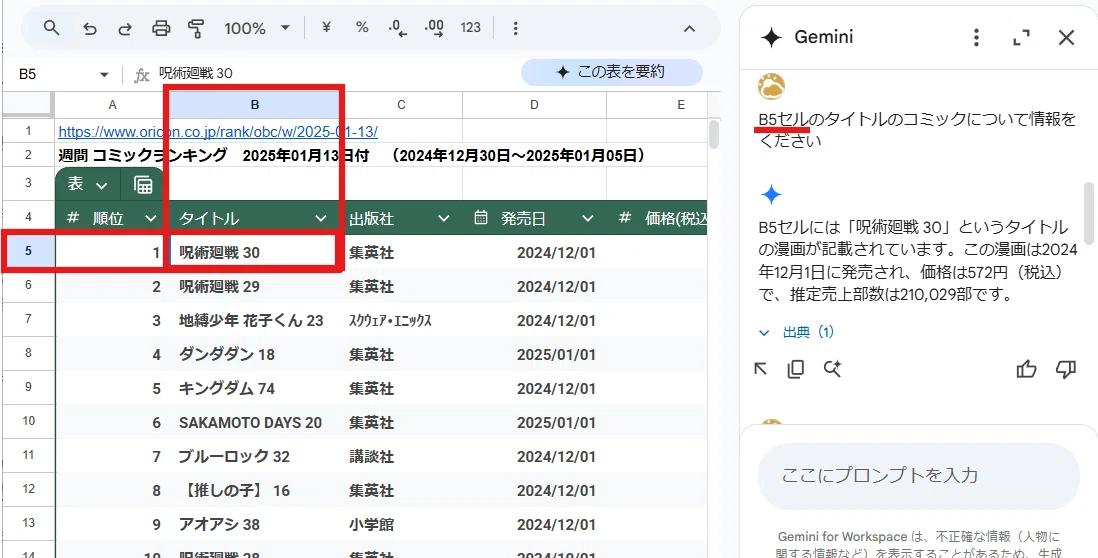Select the cell SAKAMOTO DAYS 20
1098x558 pixels.
(x=255, y=423)
